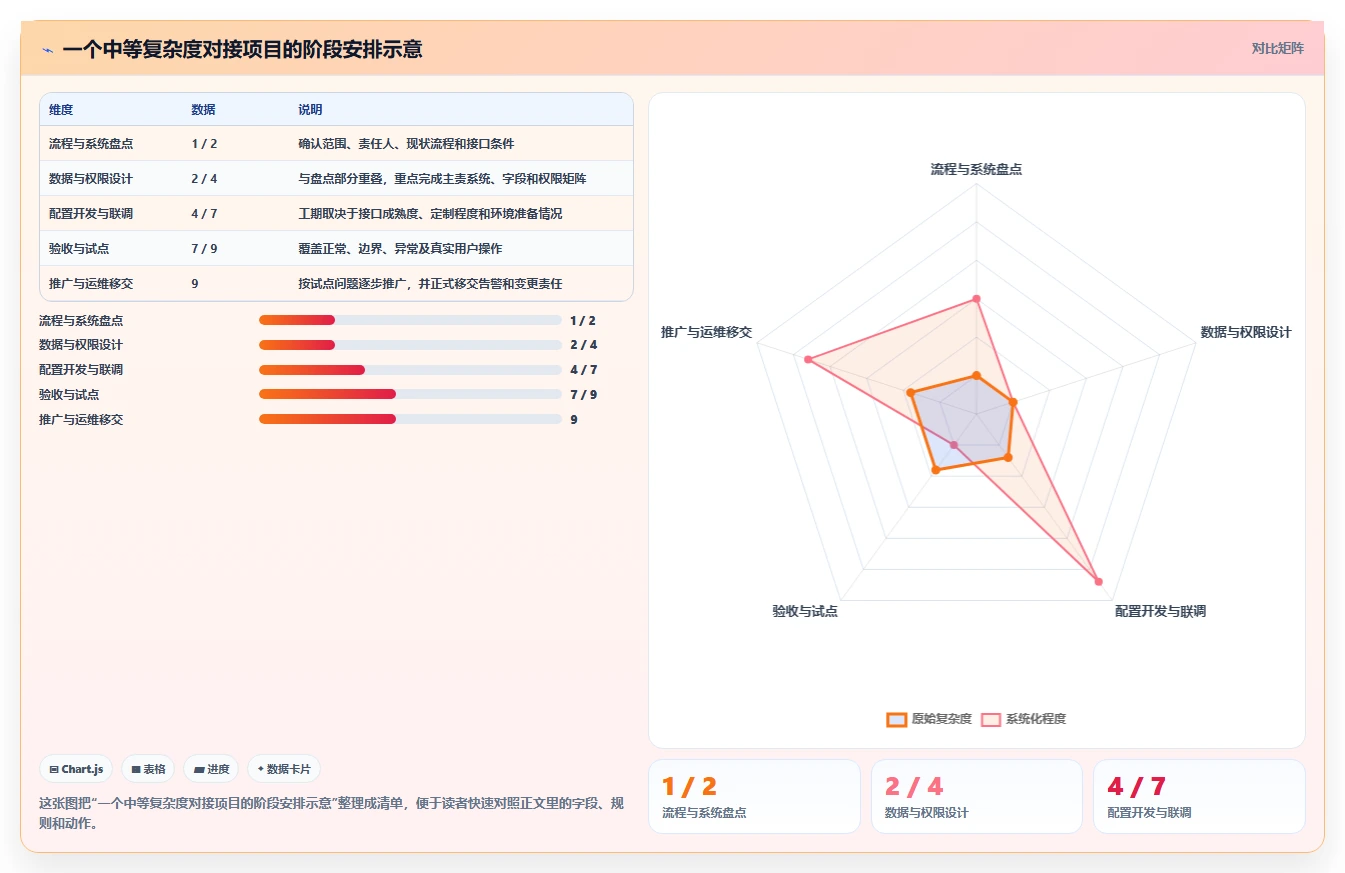The image size is (1345, 873).
Task: Select the 表格 chip
Action: coord(148,769)
